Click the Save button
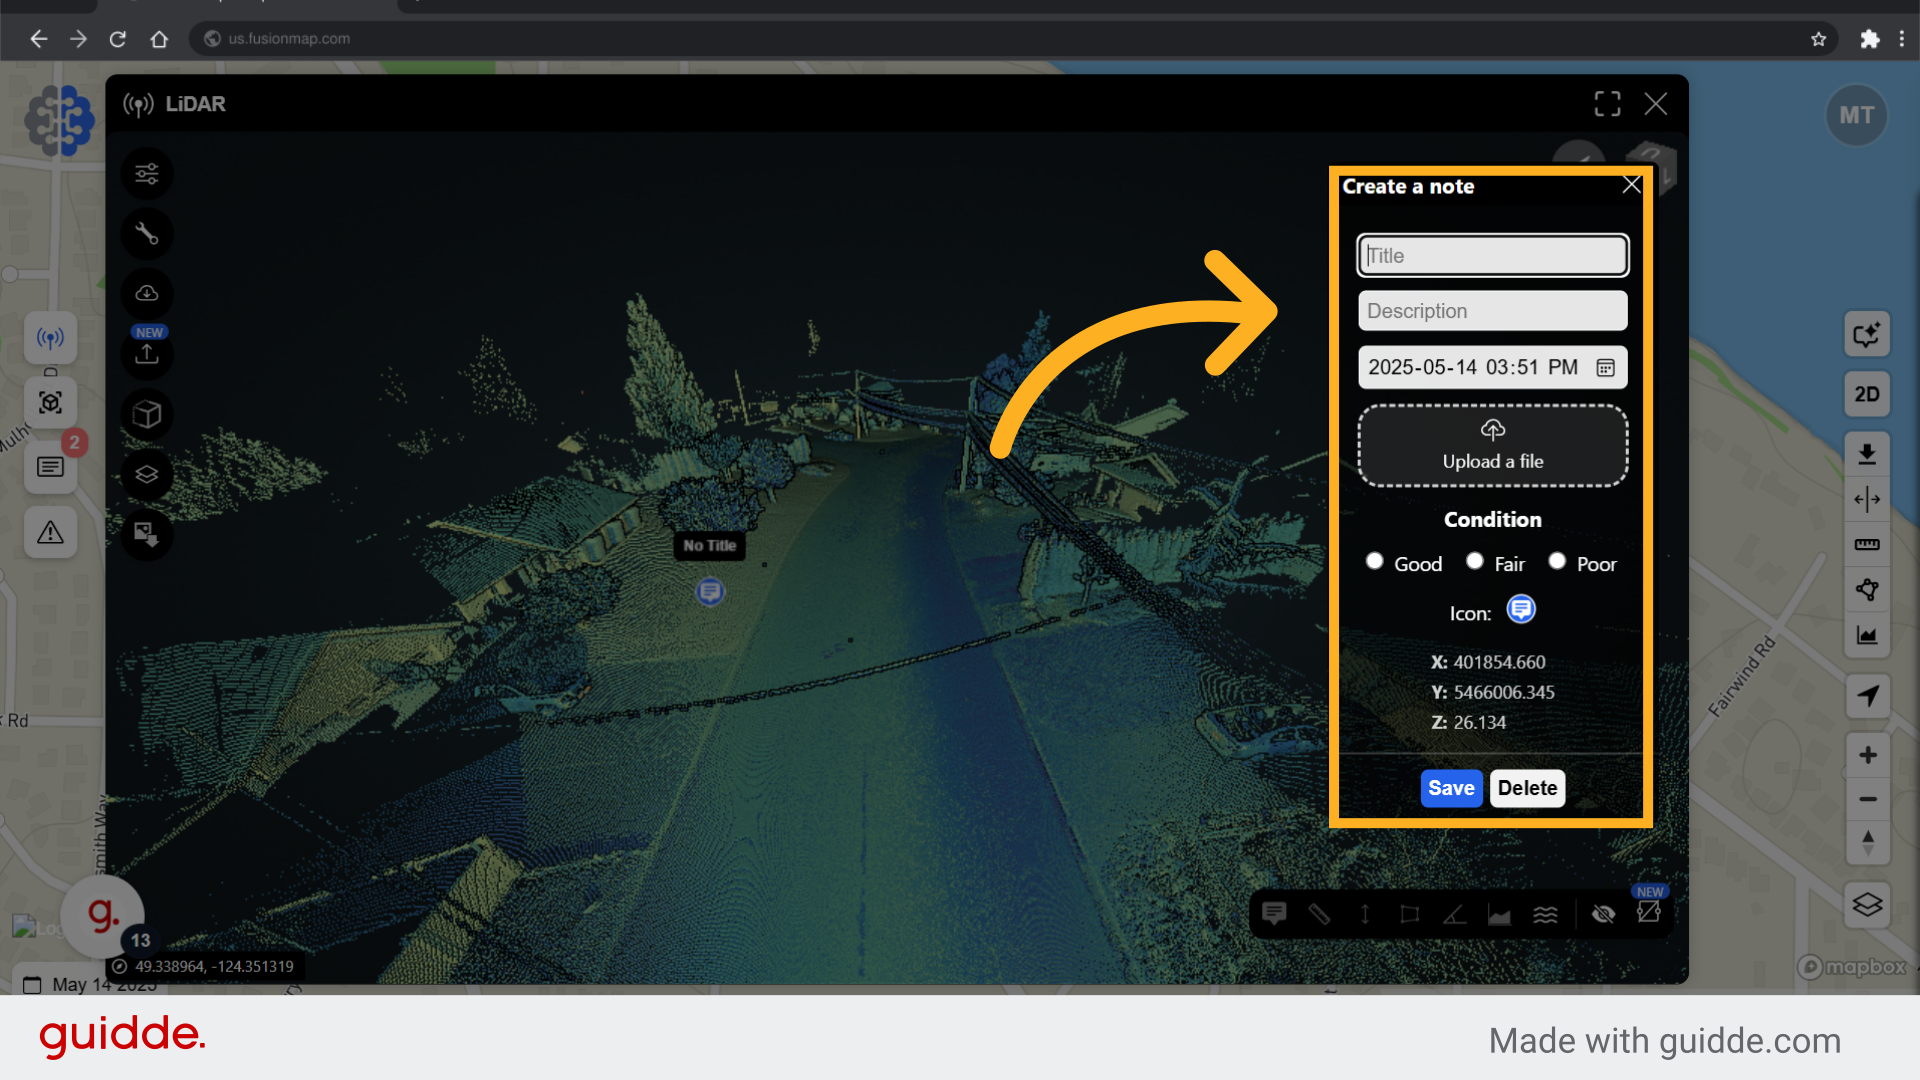This screenshot has width=1920, height=1080. (x=1451, y=788)
